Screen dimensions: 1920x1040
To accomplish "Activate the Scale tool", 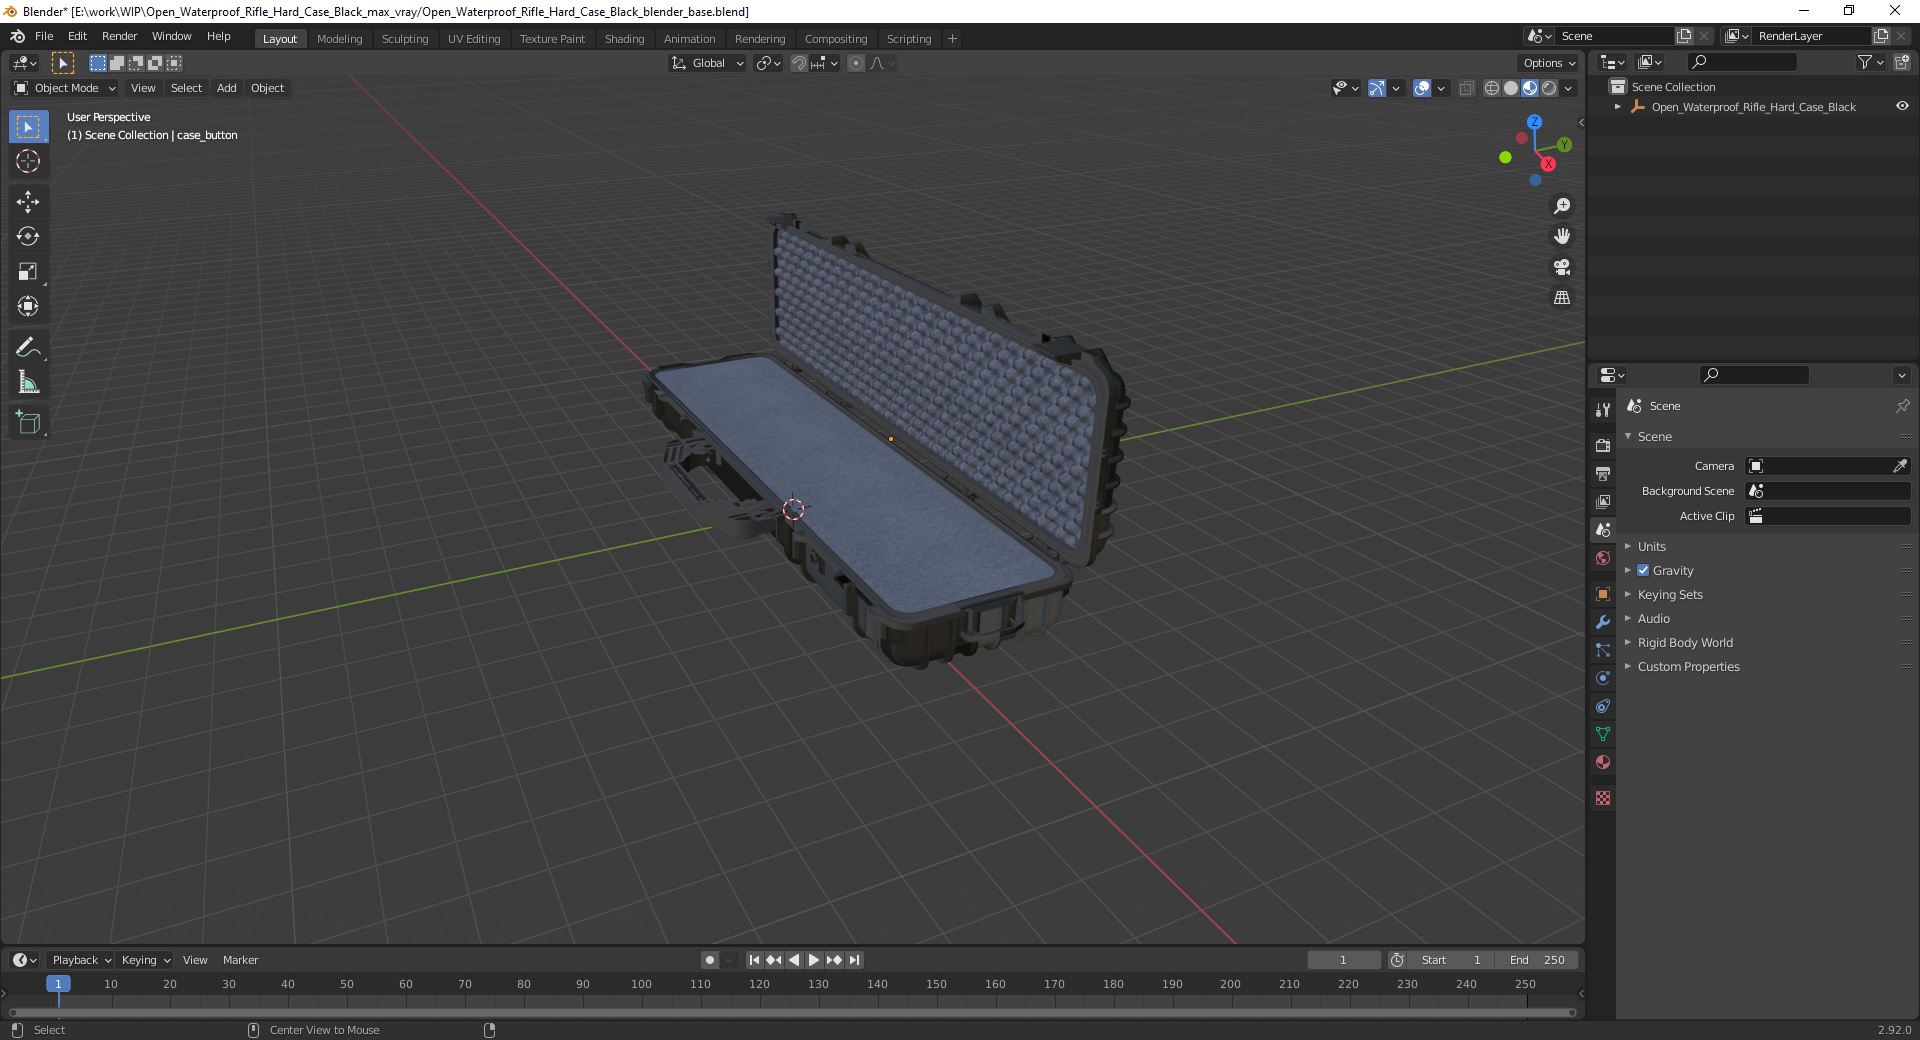I will click(x=28, y=272).
